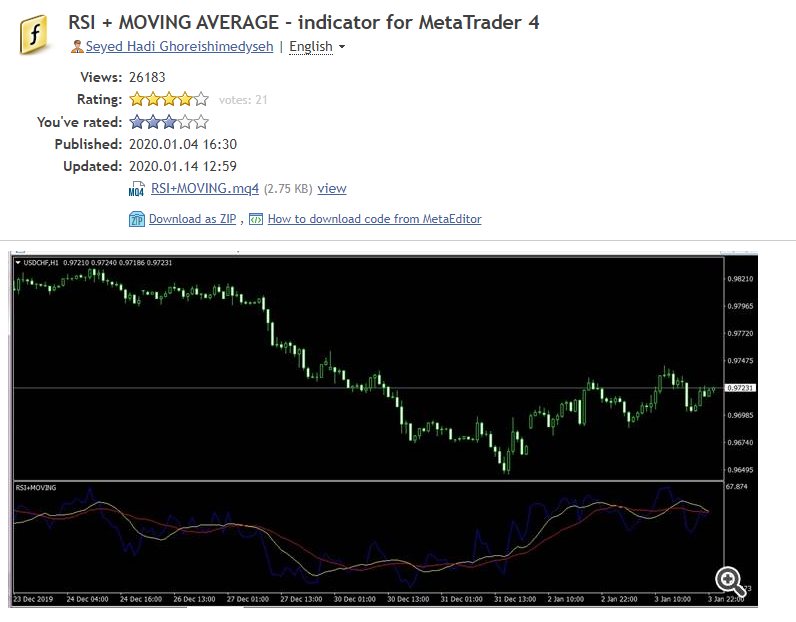Click the ZIP archive icon
The width and height of the screenshot is (796, 622).
coord(137,219)
